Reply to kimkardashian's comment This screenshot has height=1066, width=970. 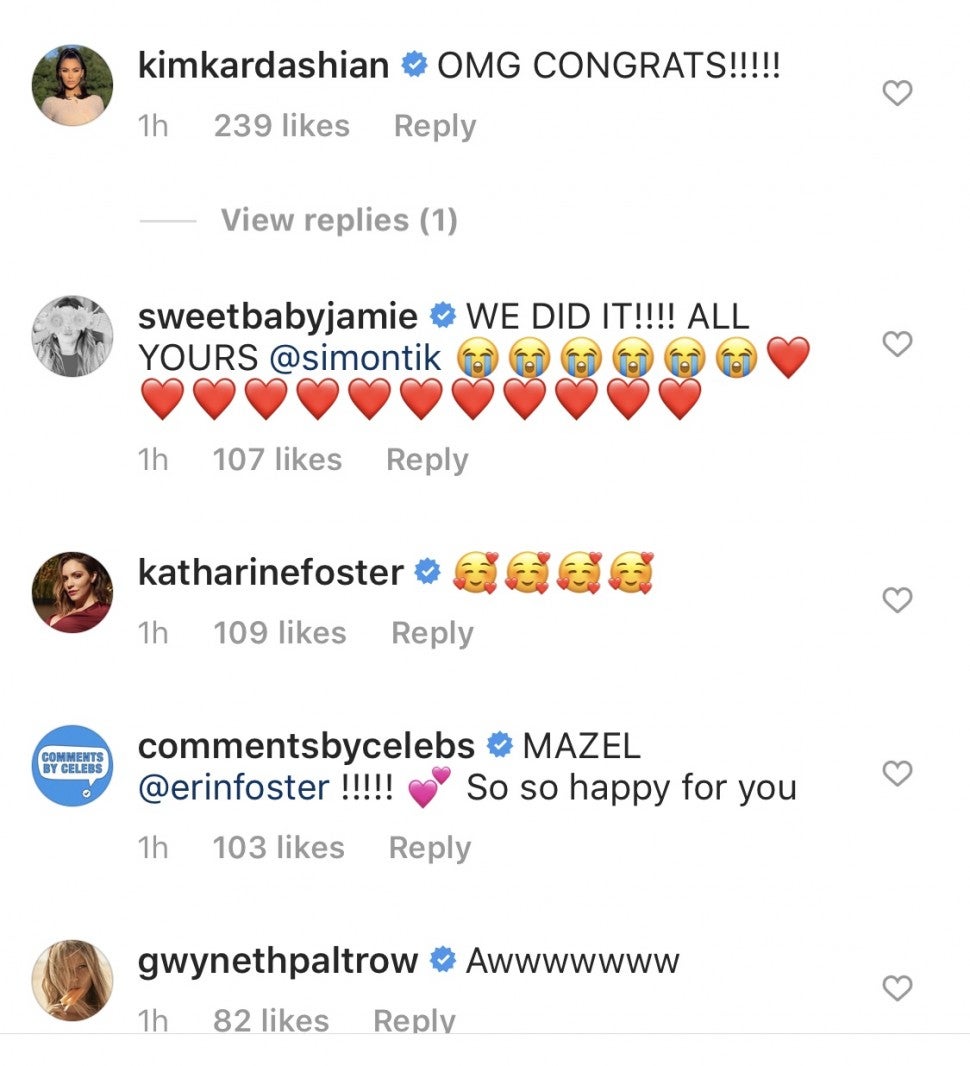point(434,126)
